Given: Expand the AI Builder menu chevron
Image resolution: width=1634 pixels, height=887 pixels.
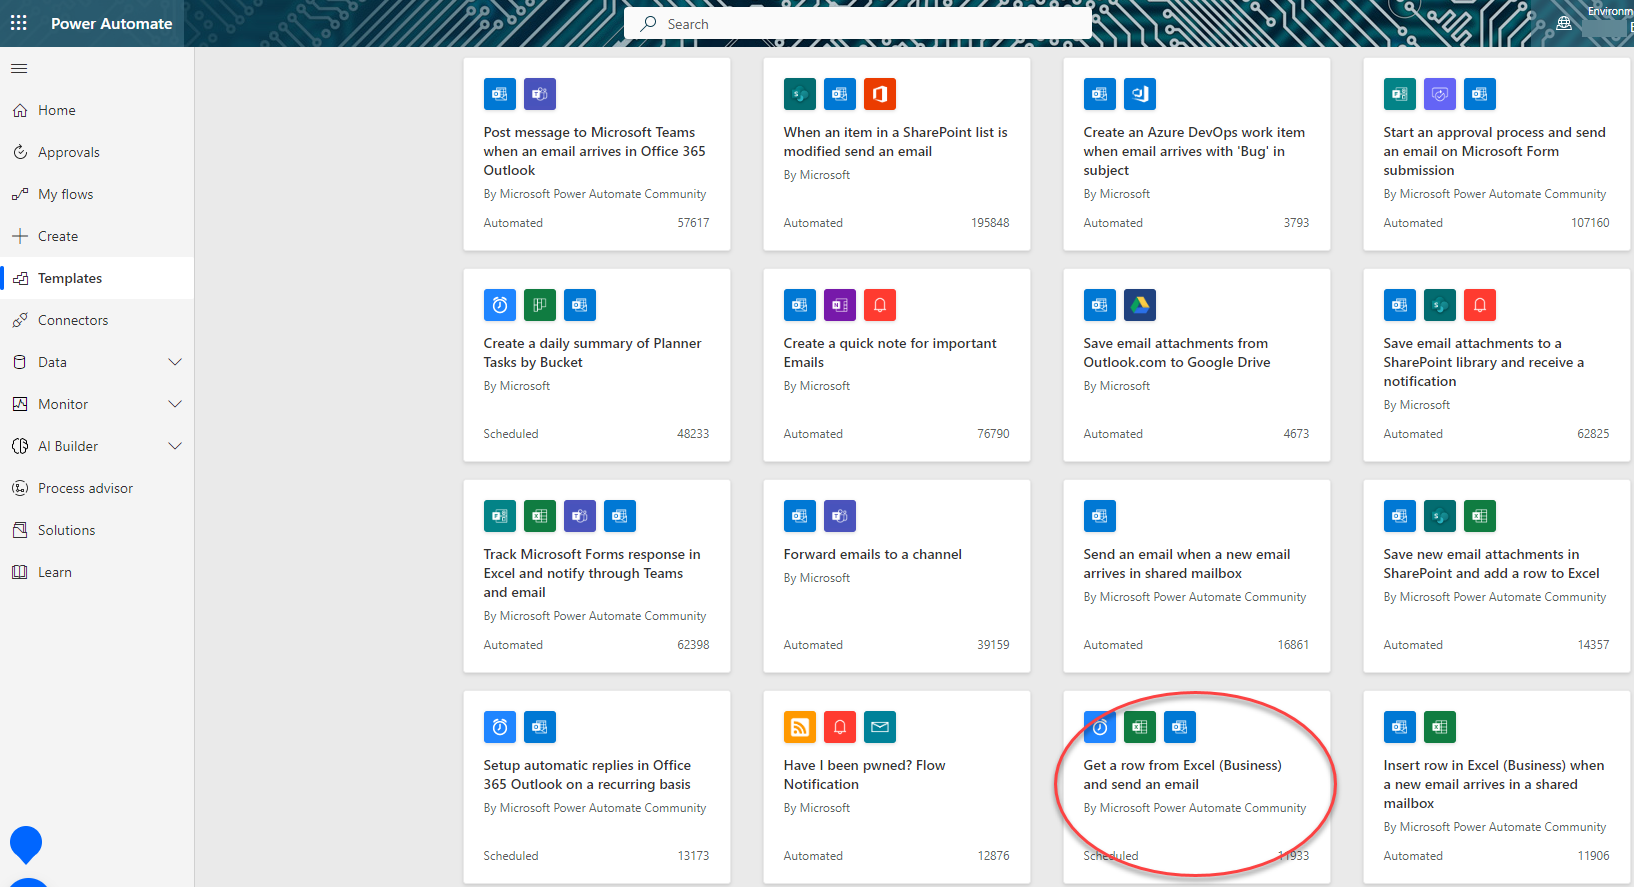Looking at the screenshot, I should click(175, 446).
